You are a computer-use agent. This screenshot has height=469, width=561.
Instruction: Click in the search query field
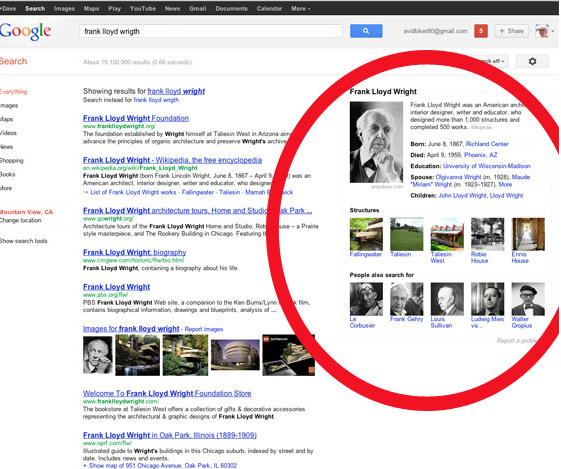click(210, 31)
